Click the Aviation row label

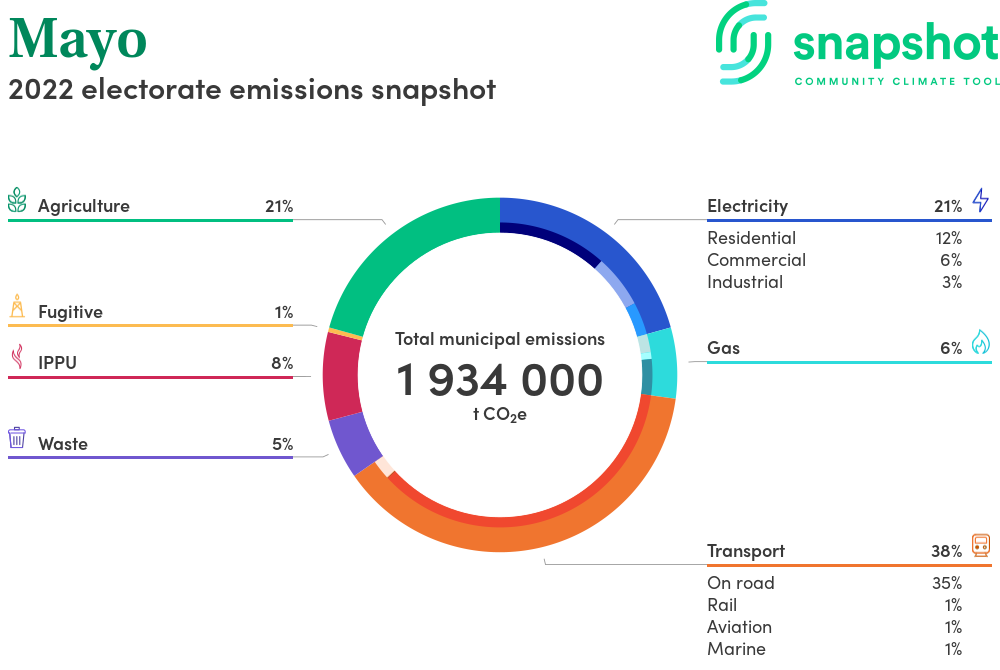[x=739, y=627]
